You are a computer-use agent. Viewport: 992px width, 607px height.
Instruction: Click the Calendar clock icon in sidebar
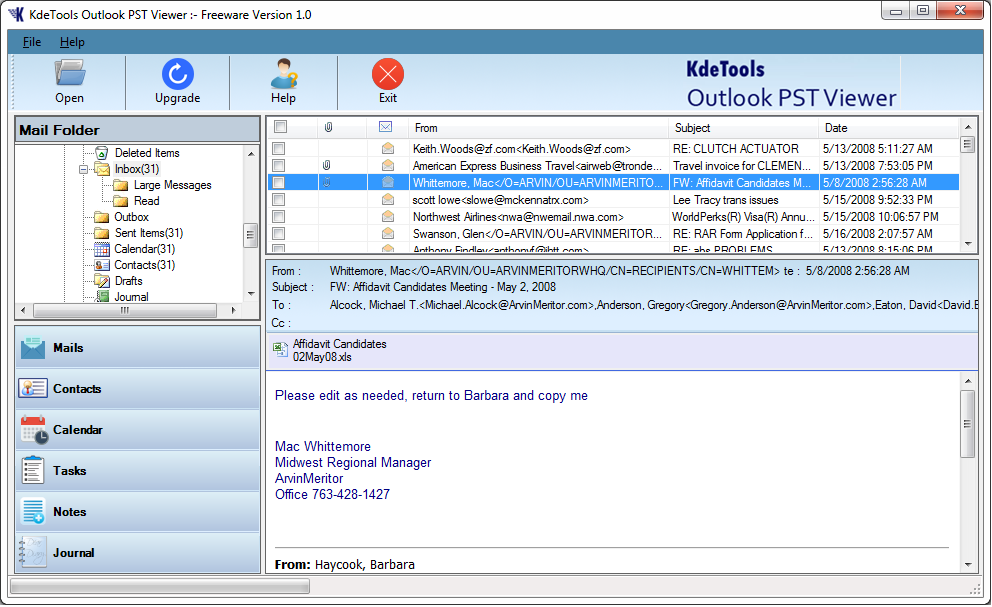pyautogui.click(x=34, y=430)
